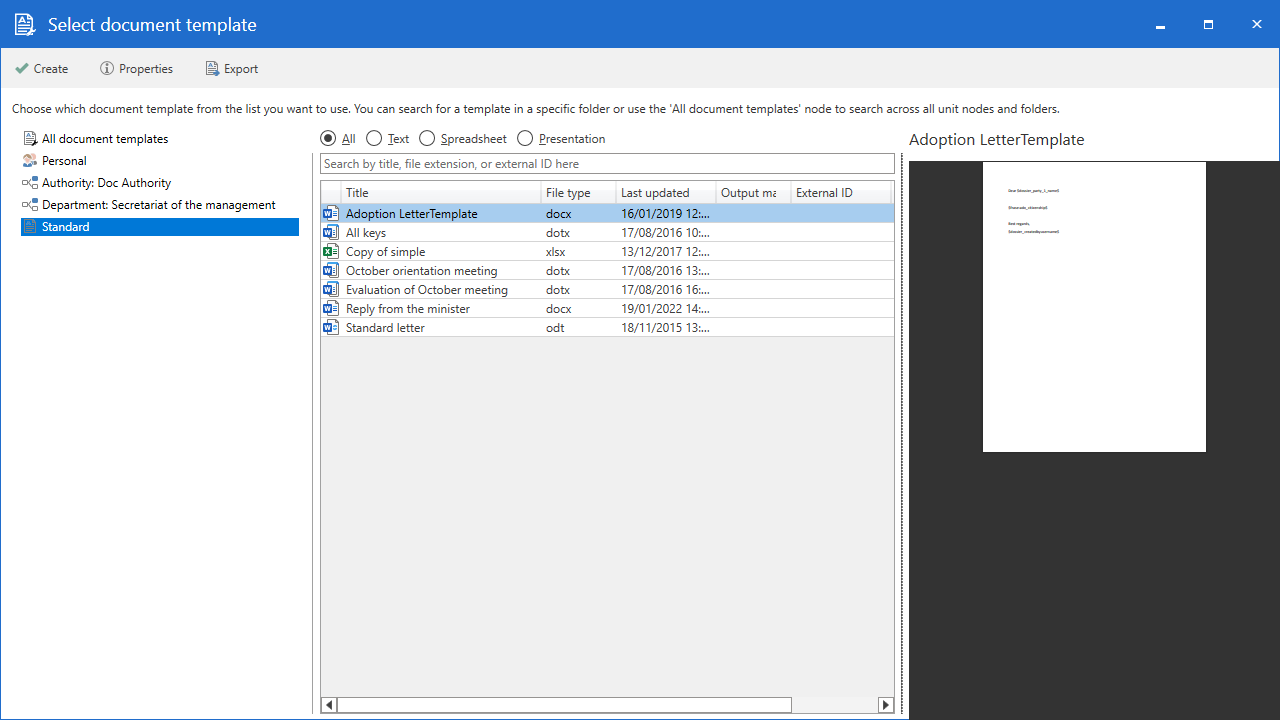
Task: Click the Export toolbar button label
Action: [241, 69]
